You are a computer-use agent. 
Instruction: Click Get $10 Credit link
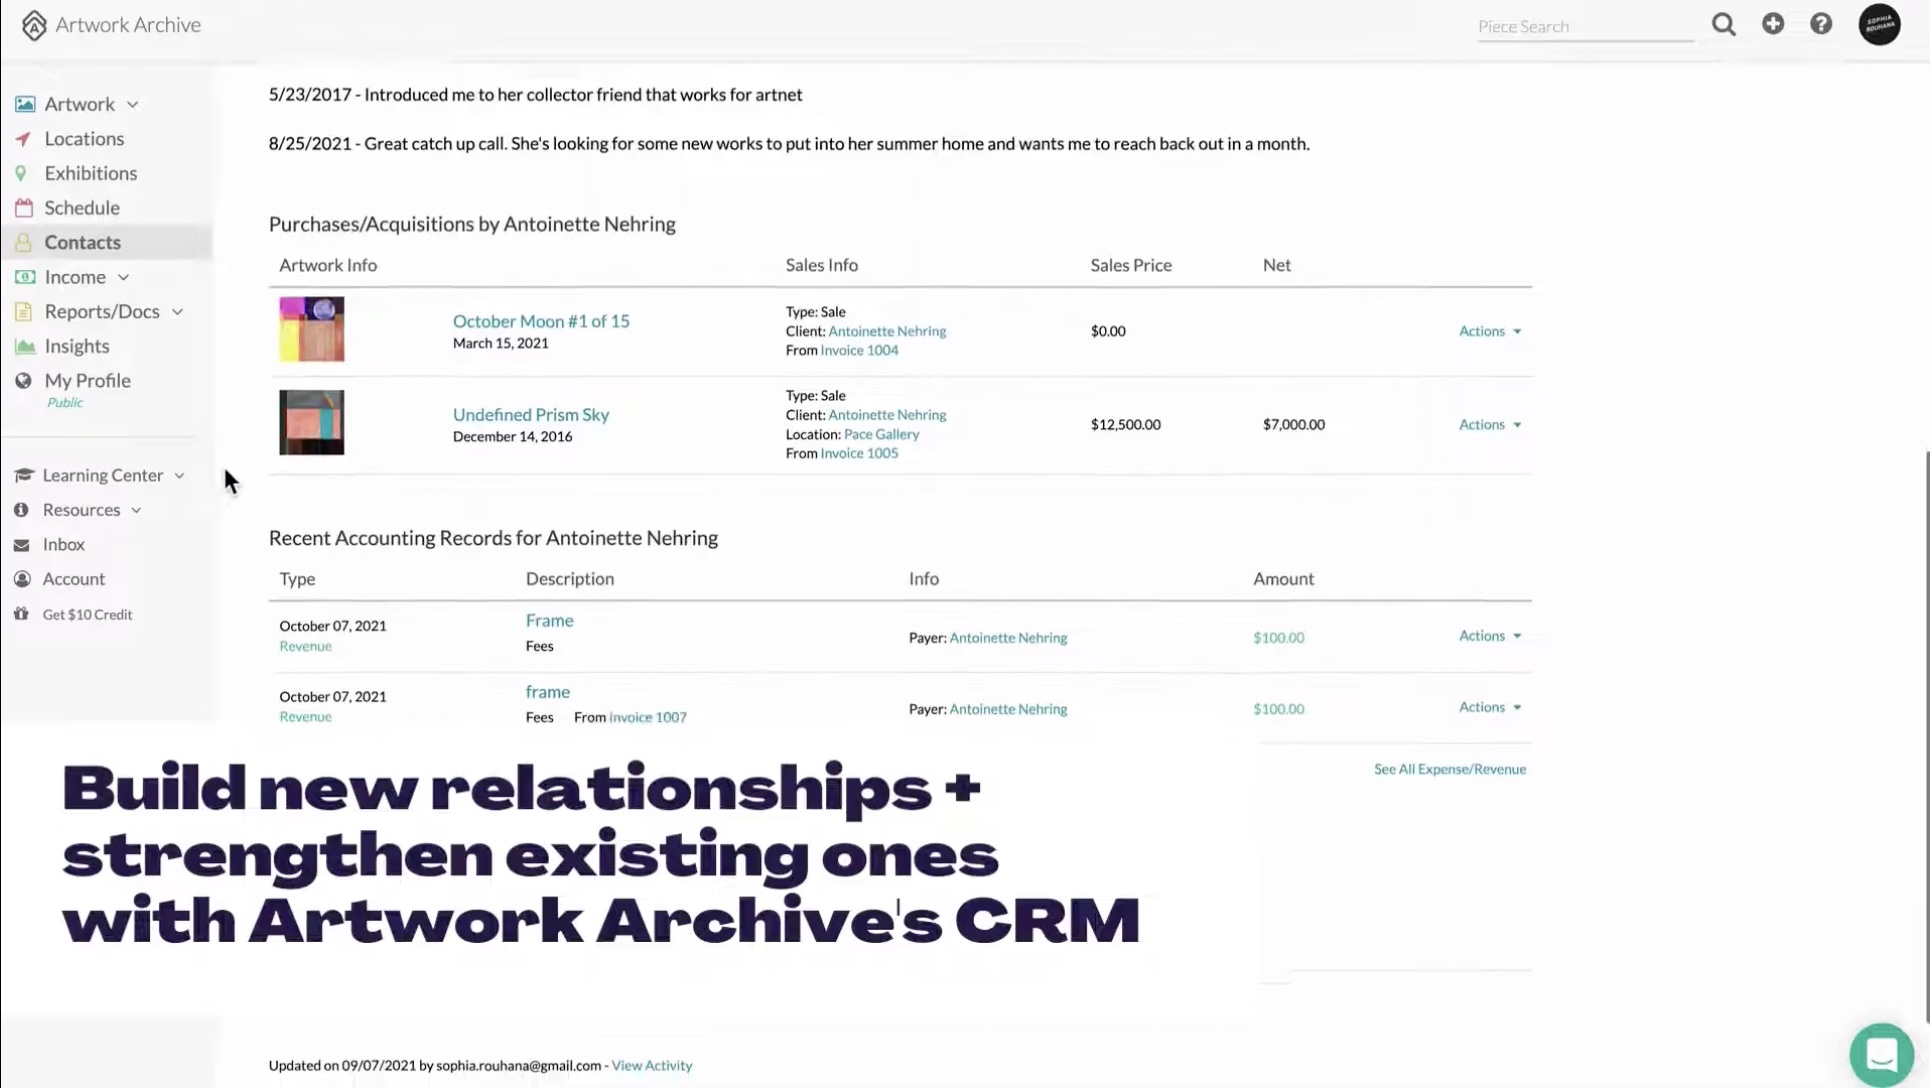tap(87, 615)
